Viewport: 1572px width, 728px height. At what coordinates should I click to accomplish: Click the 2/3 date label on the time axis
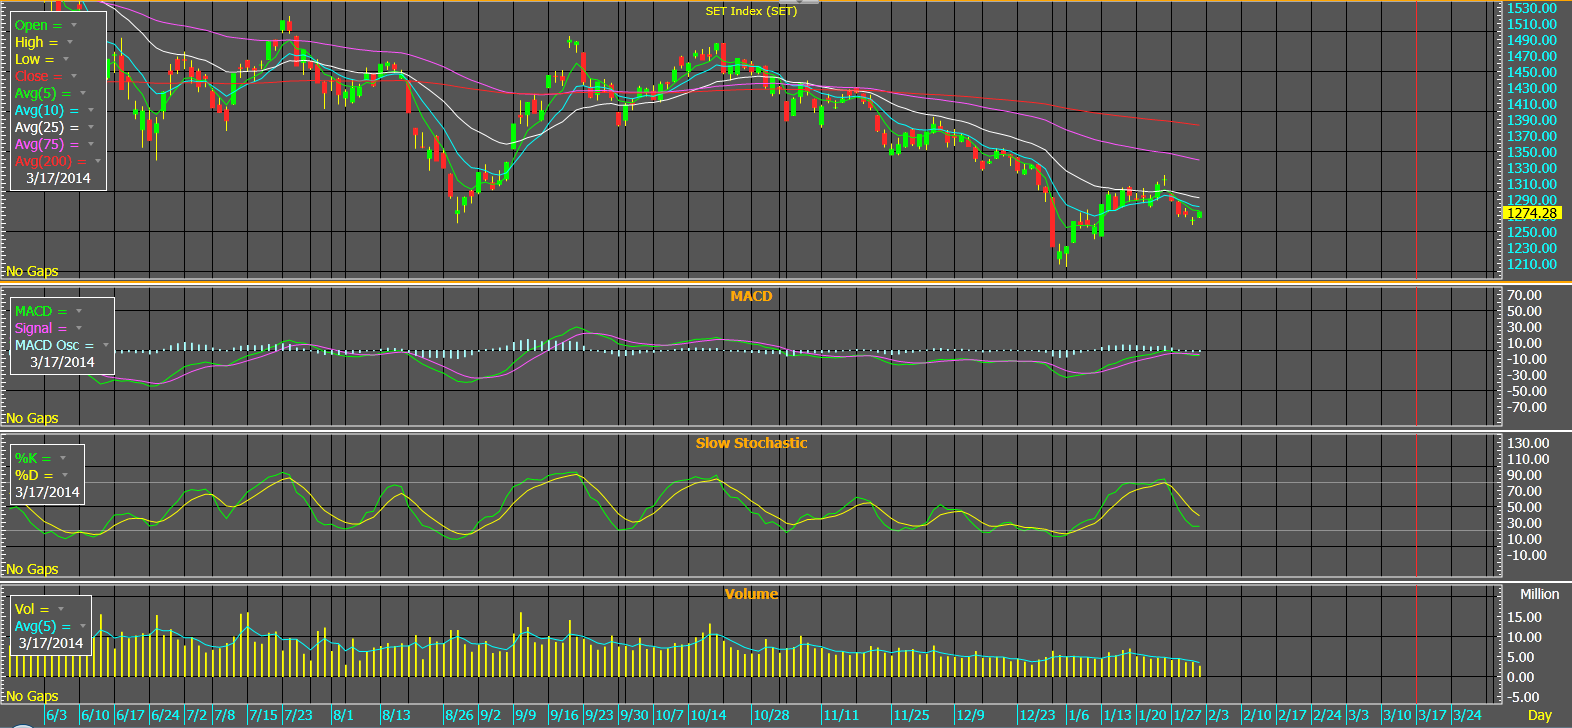[x=1218, y=715]
